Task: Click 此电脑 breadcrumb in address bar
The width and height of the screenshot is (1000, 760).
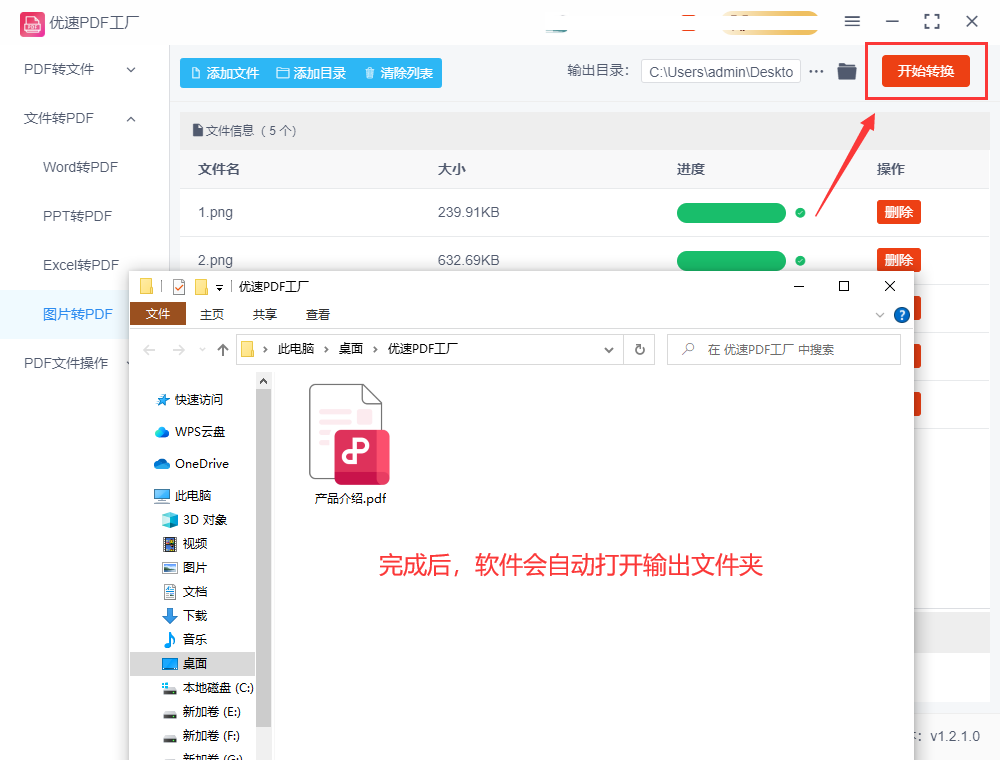Action: [296, 349]
